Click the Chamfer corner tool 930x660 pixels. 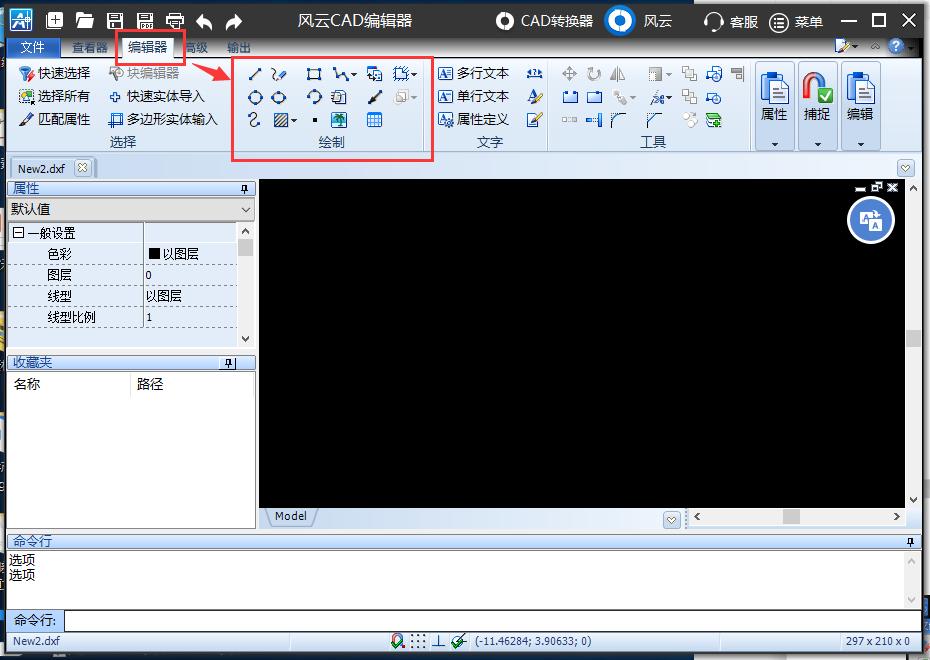point(654,120)
